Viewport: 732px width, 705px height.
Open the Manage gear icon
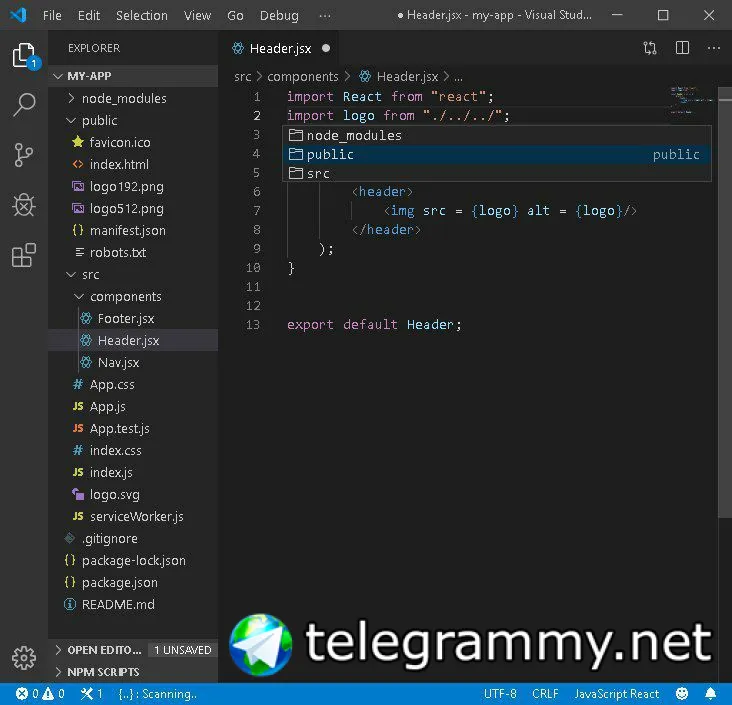click(24, 658)
